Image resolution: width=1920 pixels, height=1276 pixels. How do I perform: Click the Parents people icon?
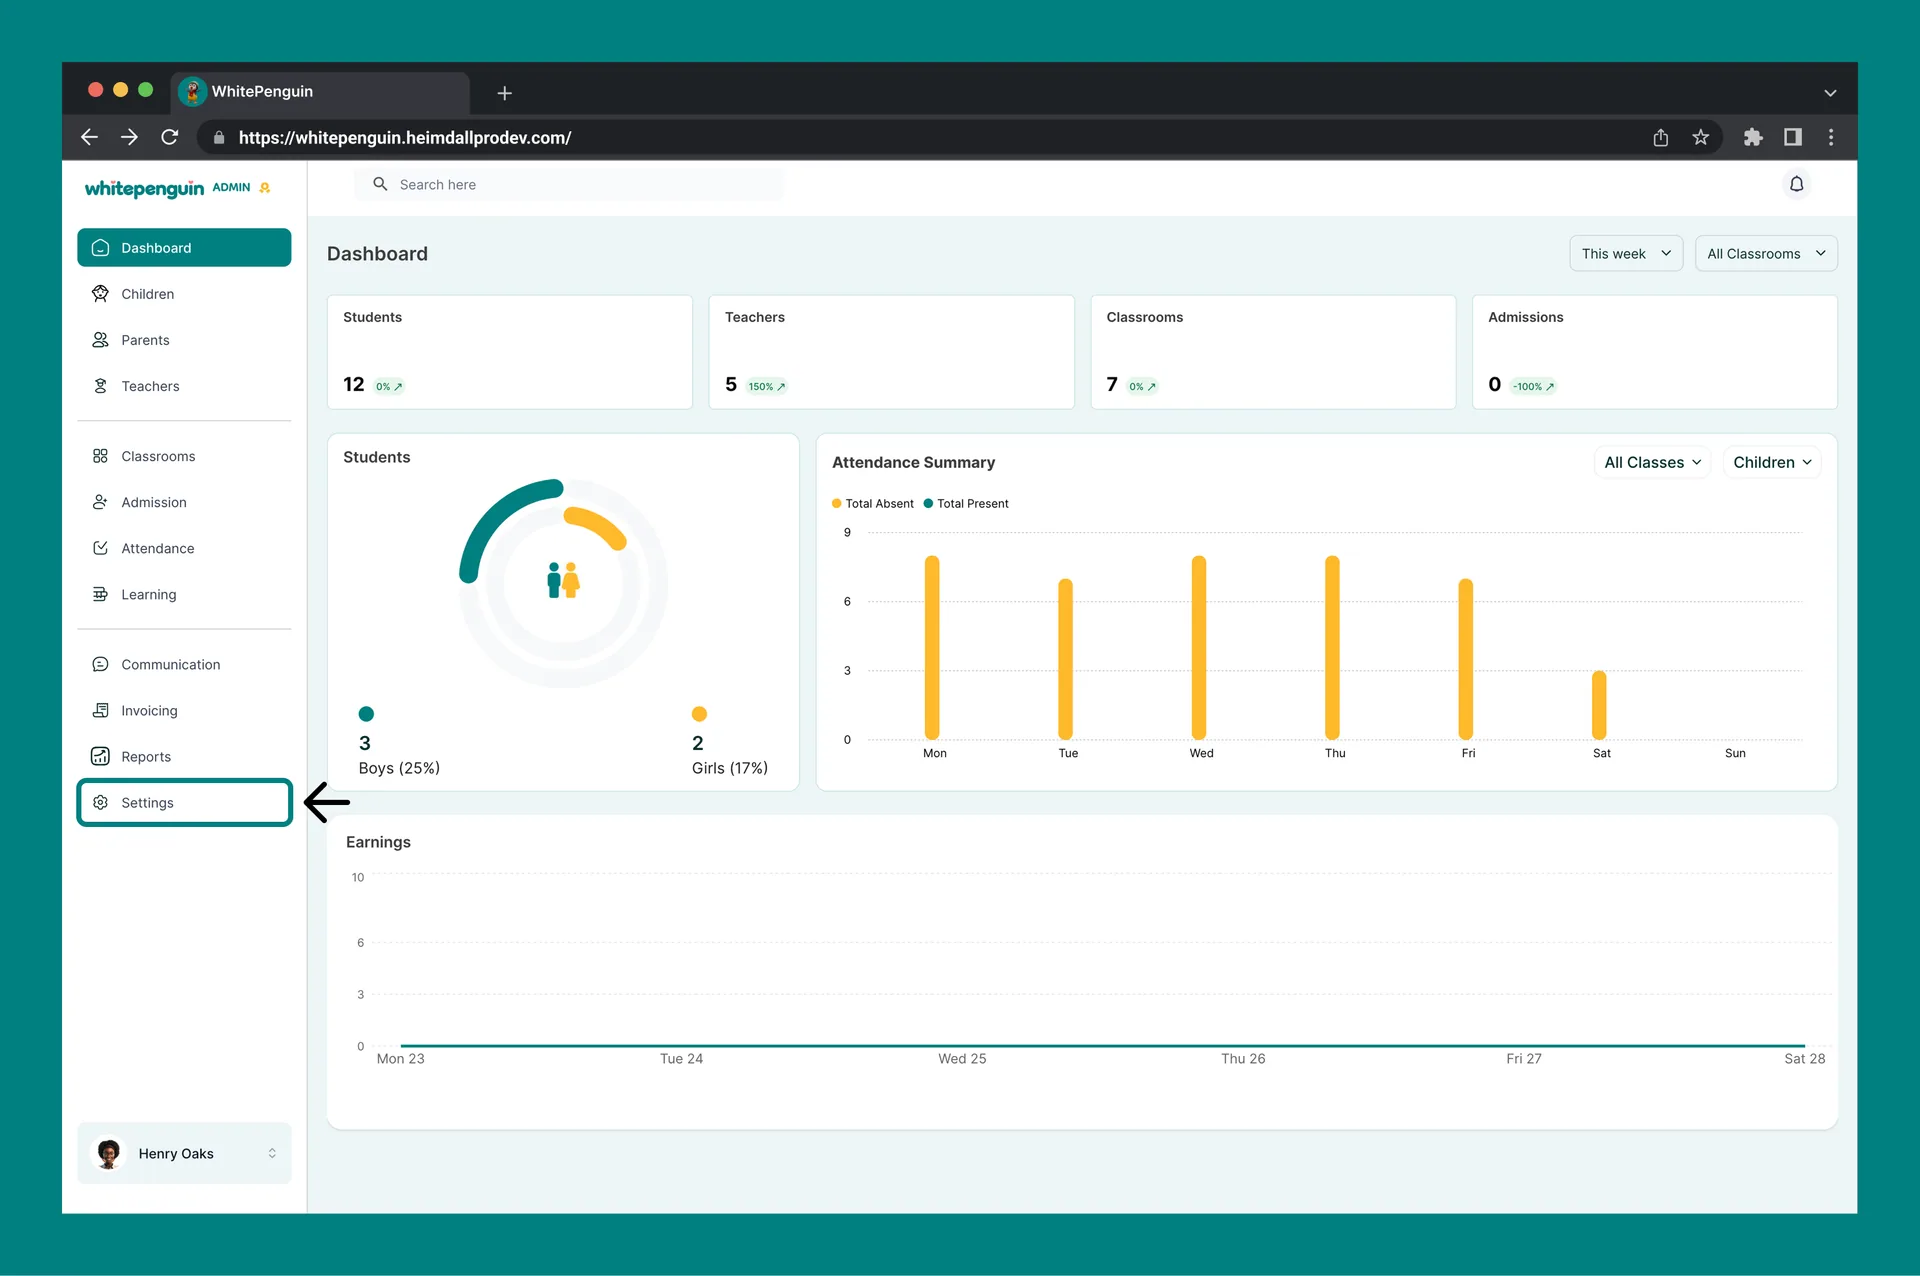pos(100,339)
